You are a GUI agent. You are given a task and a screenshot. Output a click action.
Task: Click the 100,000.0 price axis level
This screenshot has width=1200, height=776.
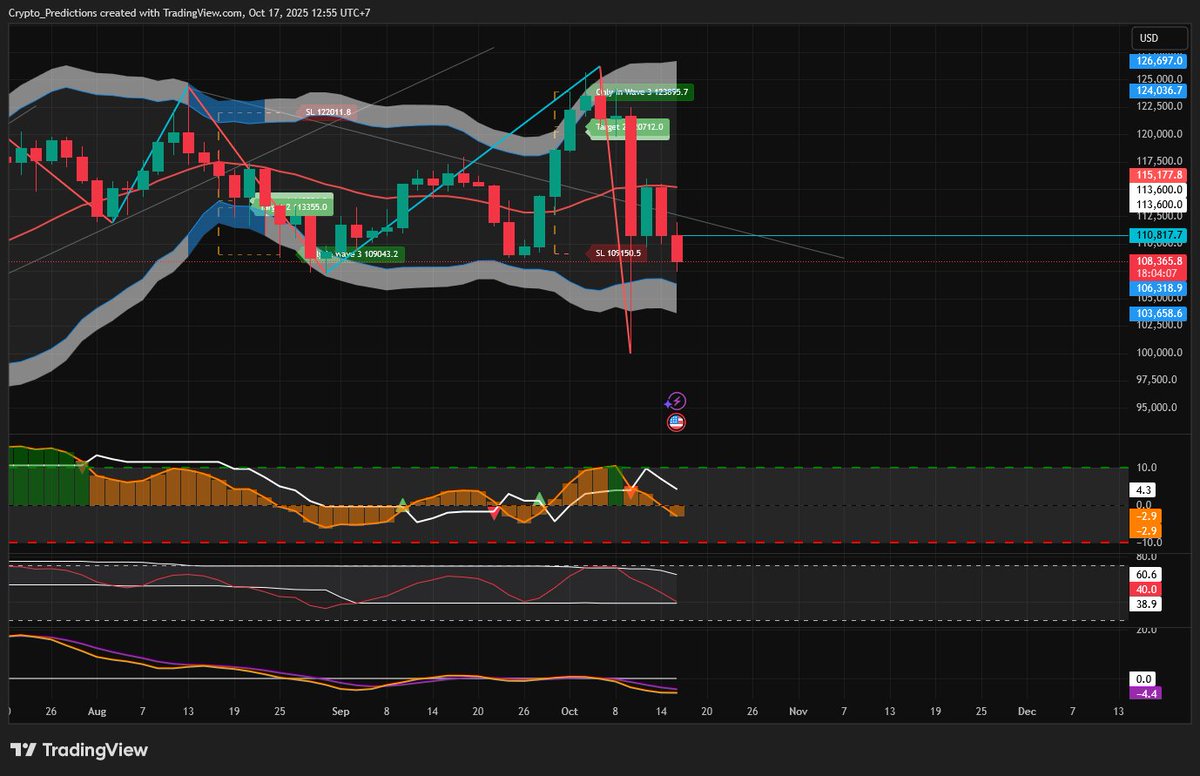1160,352
